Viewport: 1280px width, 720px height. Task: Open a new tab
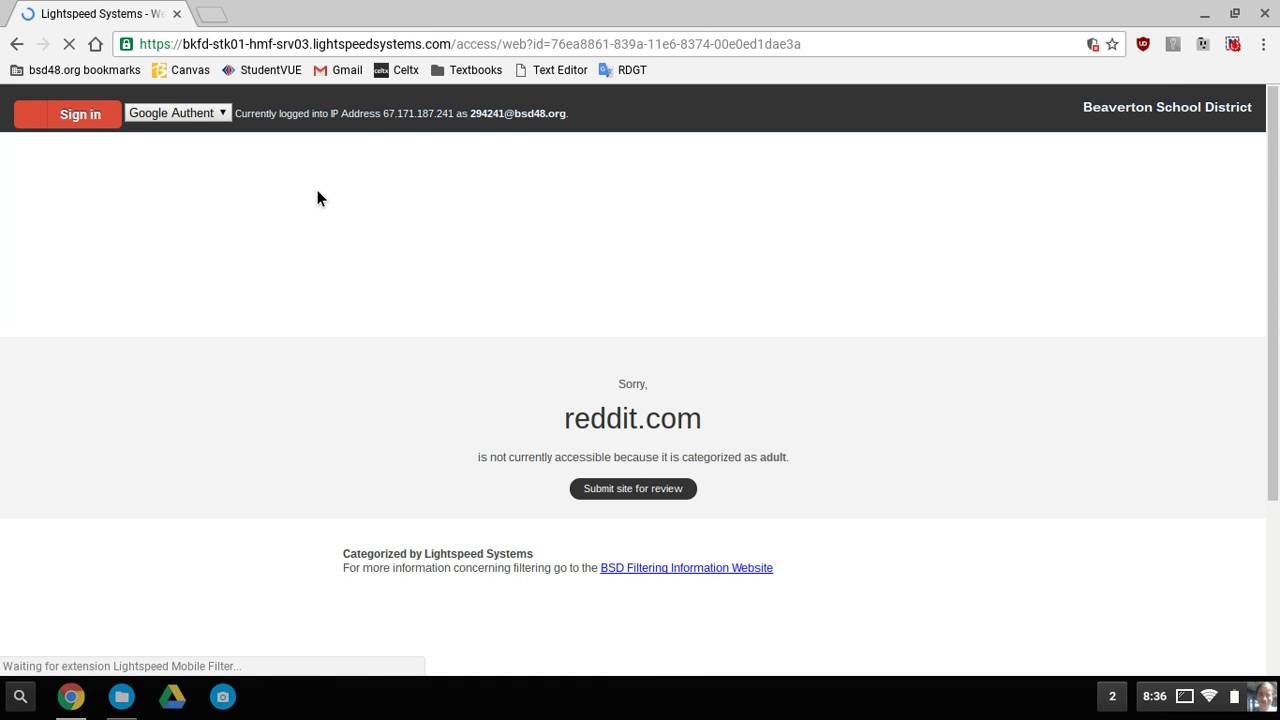[x=211, y=15]
